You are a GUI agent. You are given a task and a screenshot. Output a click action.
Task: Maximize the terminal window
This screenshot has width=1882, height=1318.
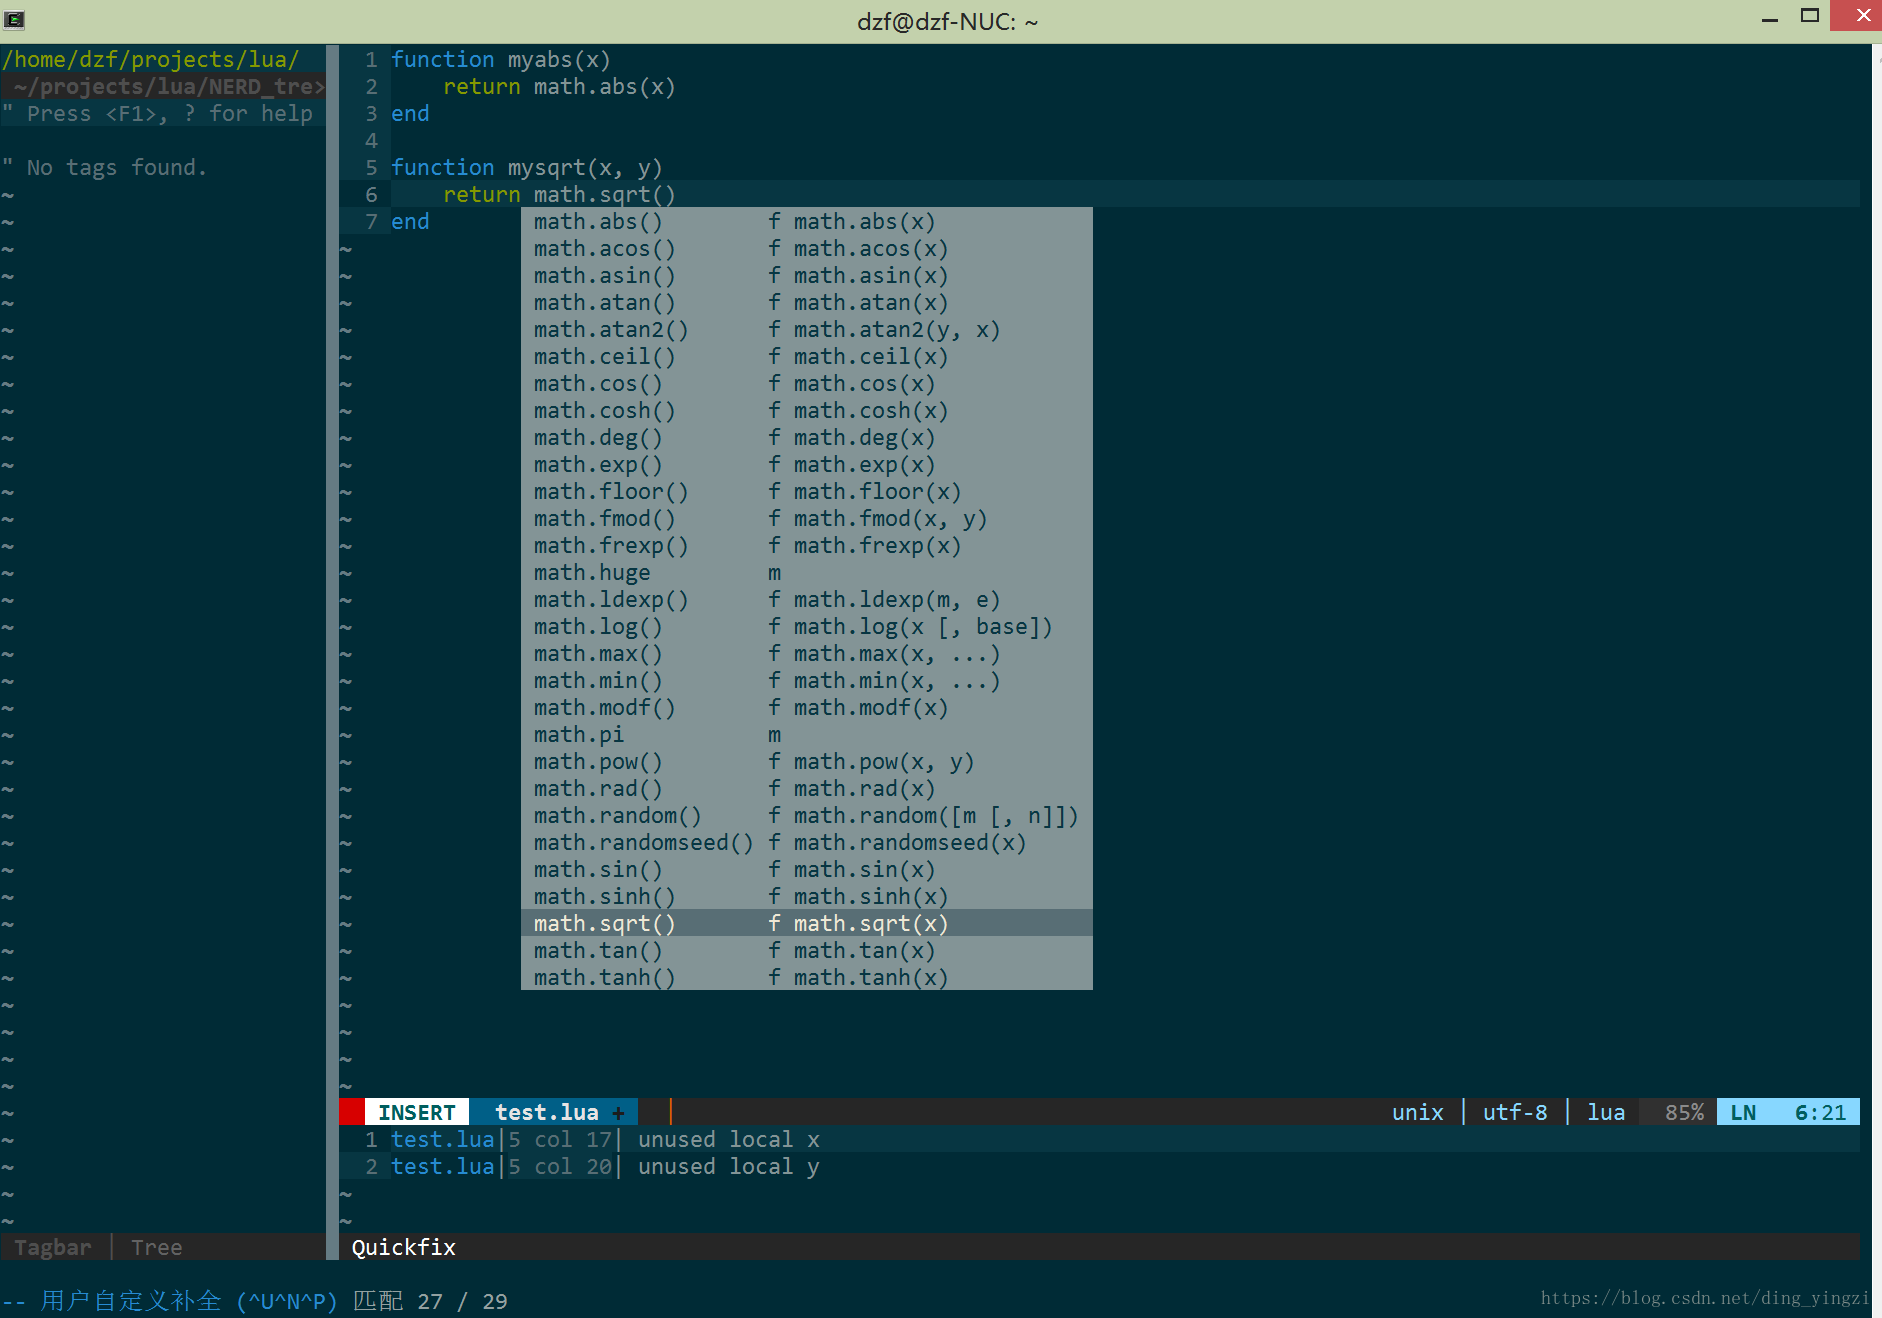(x=1810, y=15)
